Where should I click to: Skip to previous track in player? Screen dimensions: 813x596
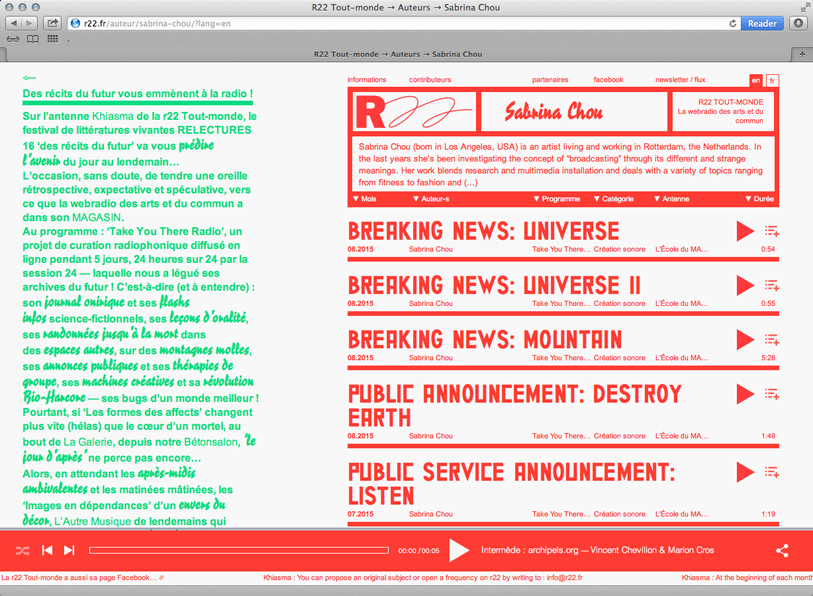point(47,550)
